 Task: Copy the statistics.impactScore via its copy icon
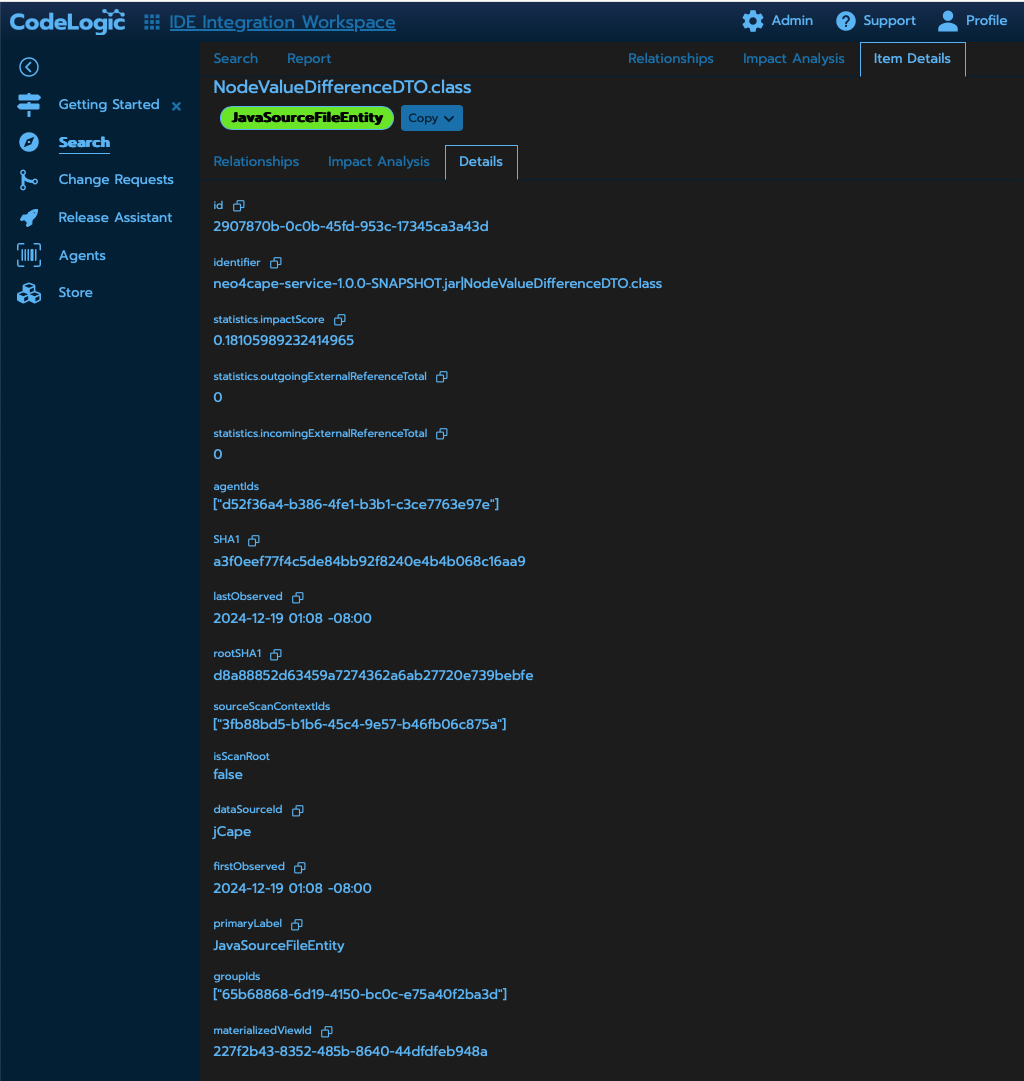pos(339,319)
